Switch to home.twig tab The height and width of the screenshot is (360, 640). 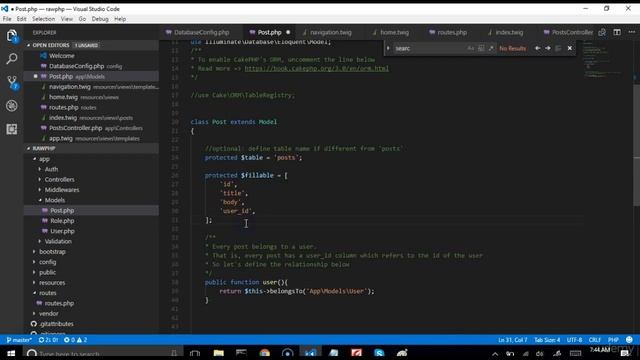point(394,32)
